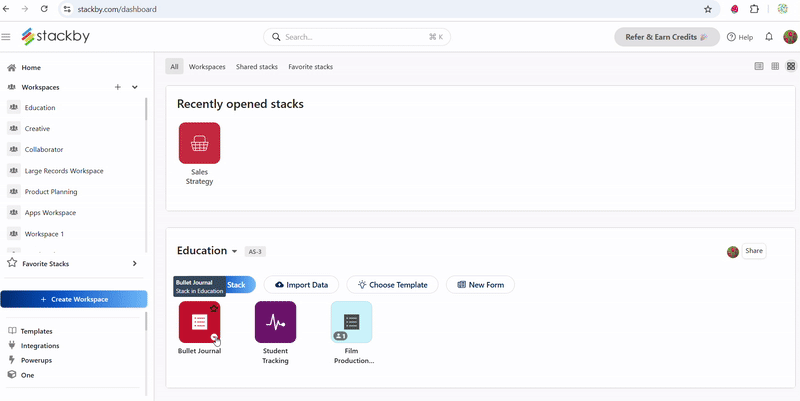This screenshot has width=800, height=401.
Task: Click the hamburger menu icon beside logo
Action: [6, 37]
